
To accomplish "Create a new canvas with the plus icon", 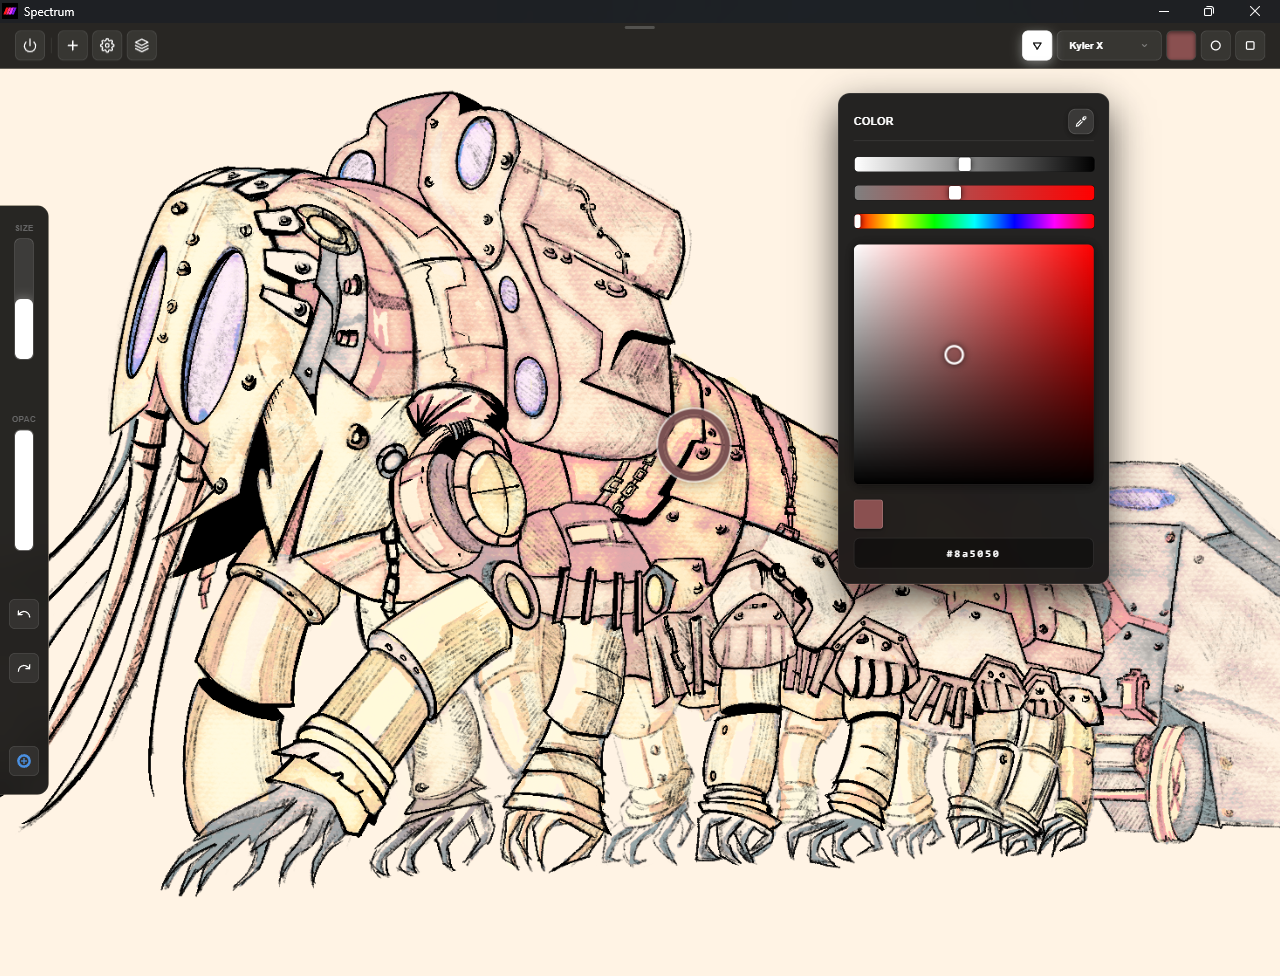I will coord(72,45).
